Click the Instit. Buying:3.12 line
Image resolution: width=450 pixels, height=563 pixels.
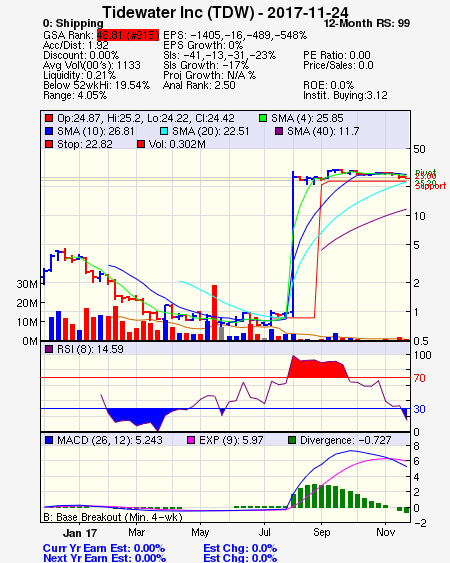[345, 96]
